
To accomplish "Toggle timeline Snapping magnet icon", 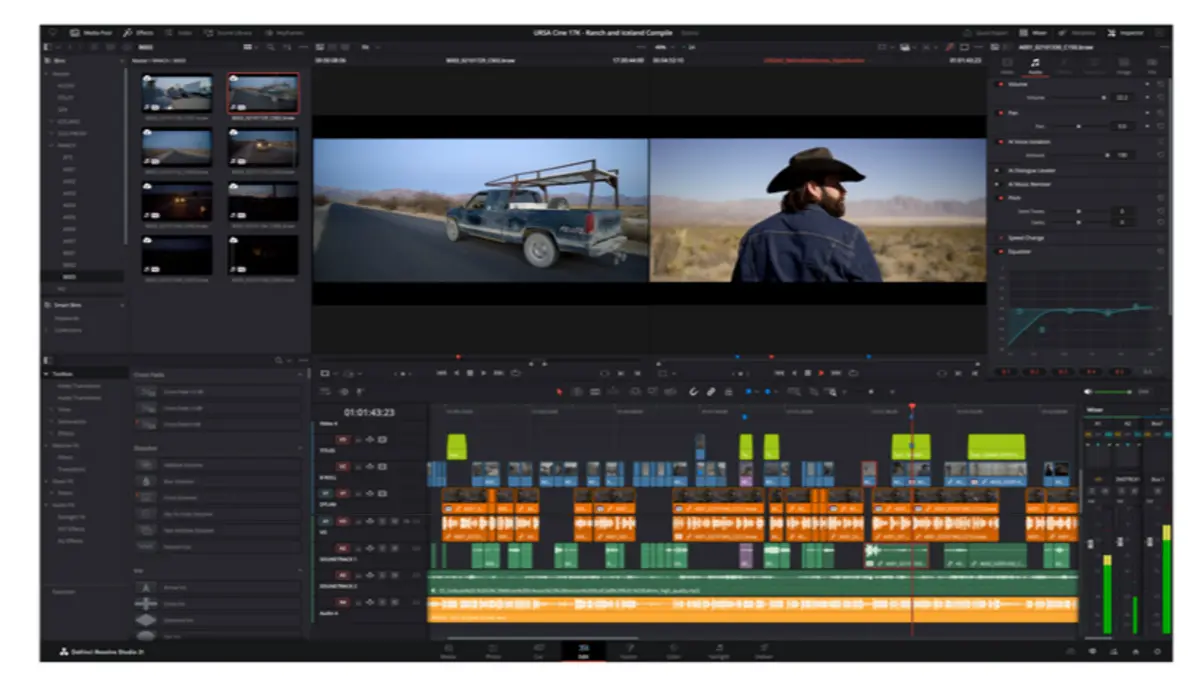I will tap(694, 392).
